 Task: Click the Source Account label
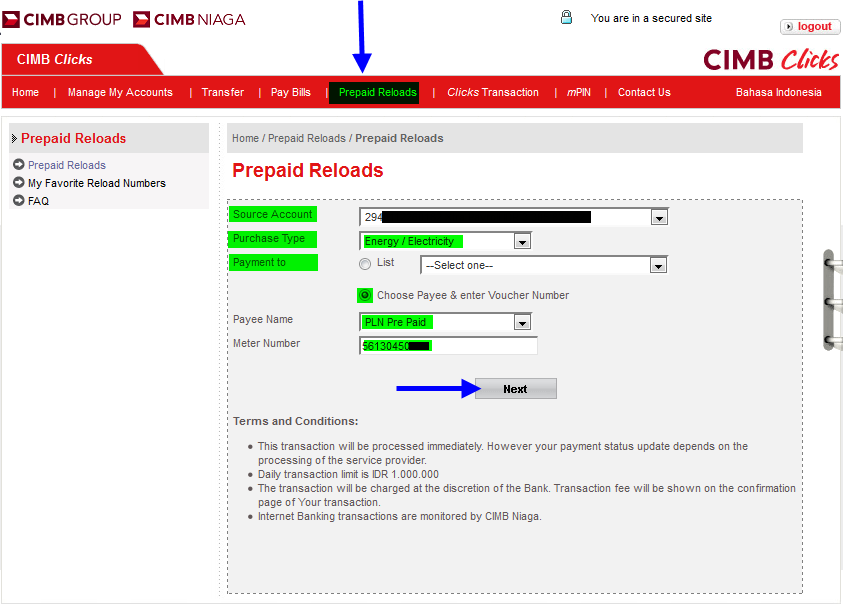click(x=273, y=214)
